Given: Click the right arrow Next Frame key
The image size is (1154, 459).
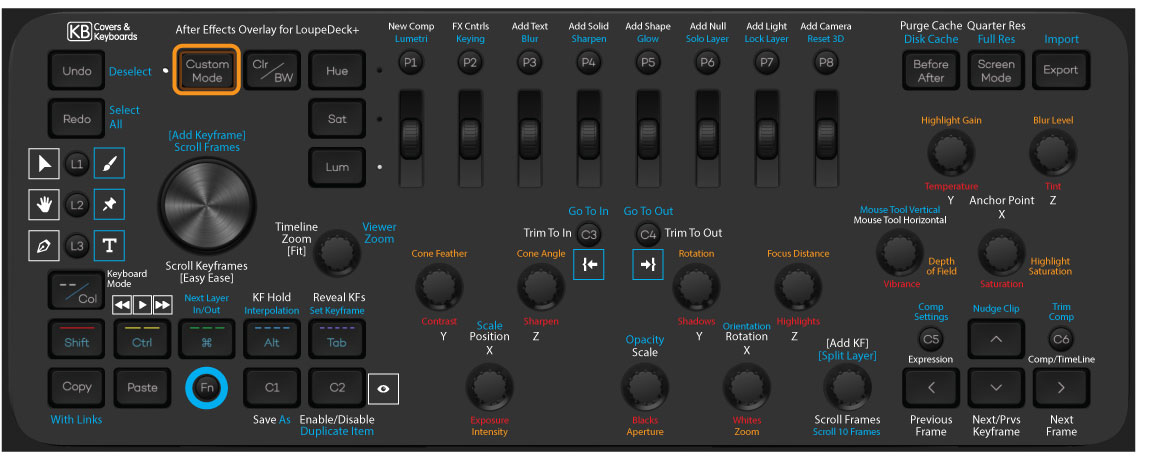Looking at the screenshot, I should 1061,387.
